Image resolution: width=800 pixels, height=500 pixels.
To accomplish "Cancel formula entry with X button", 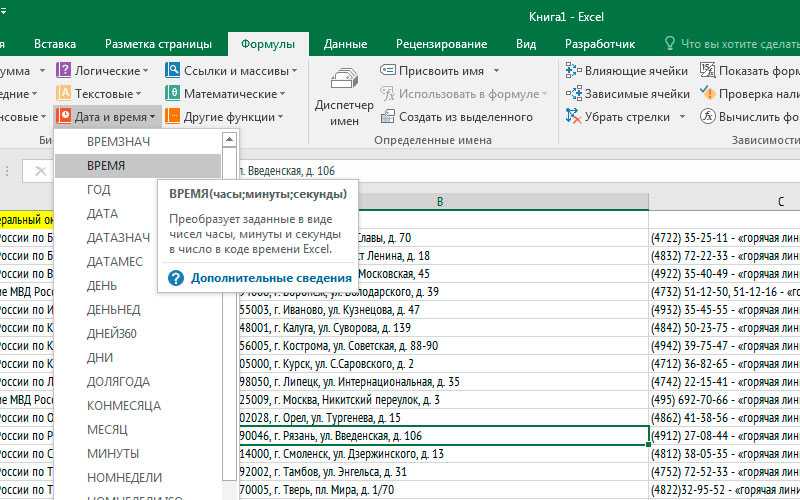I will coord(40,171).
